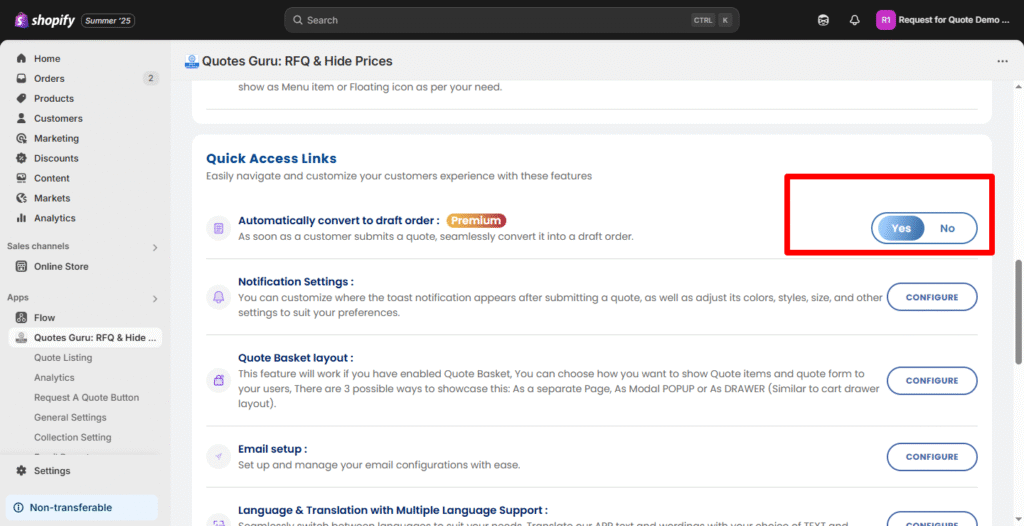Open Request A Quote Button page

coord(86,397)
